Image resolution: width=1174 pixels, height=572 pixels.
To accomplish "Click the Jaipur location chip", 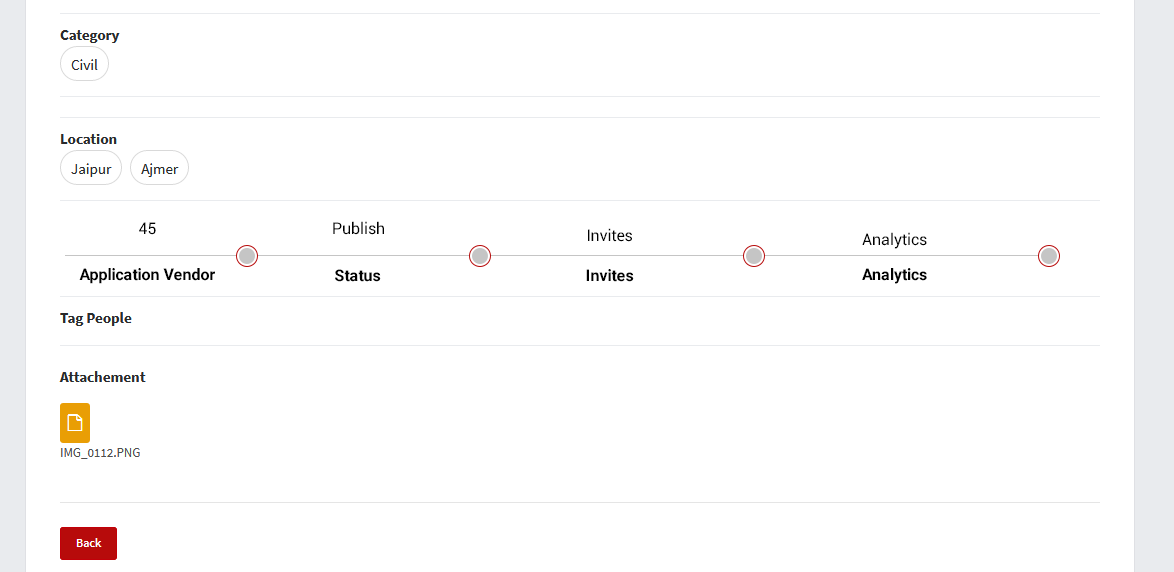I will (91, 169).
